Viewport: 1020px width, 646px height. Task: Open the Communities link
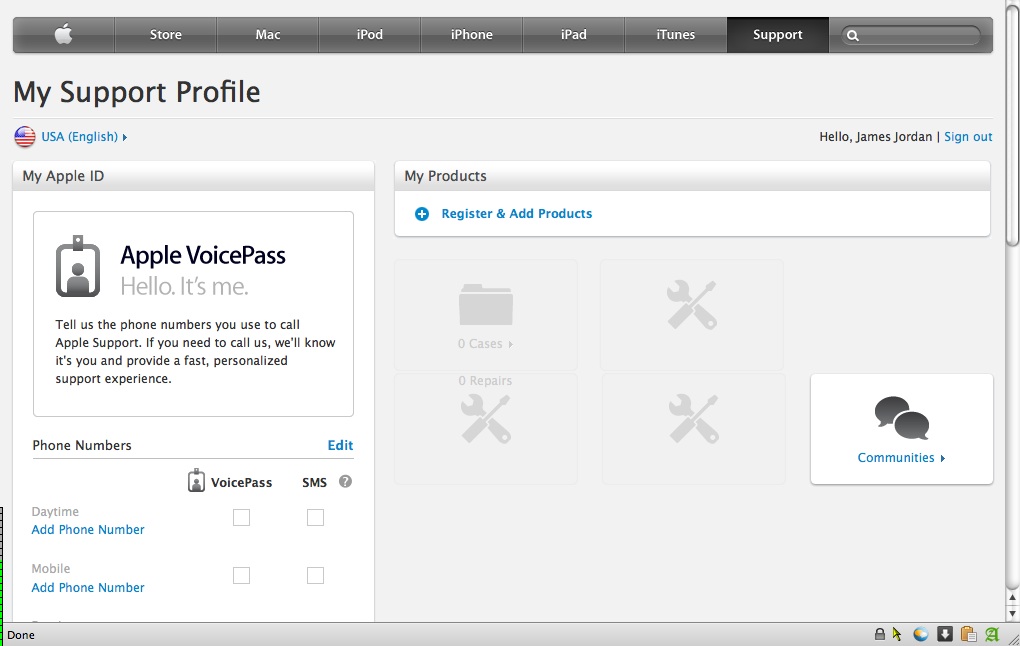click(x=901, y=457)
